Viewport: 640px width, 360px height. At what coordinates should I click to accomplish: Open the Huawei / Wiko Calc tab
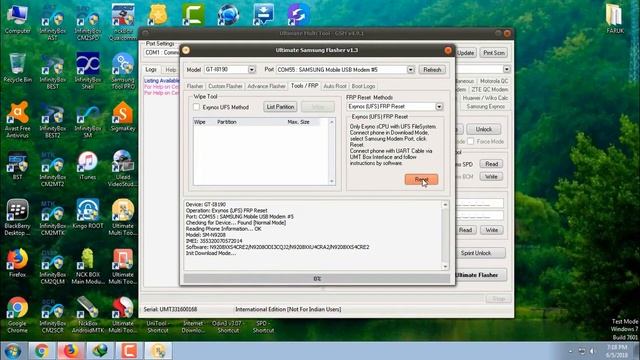(x=485, y=98)
